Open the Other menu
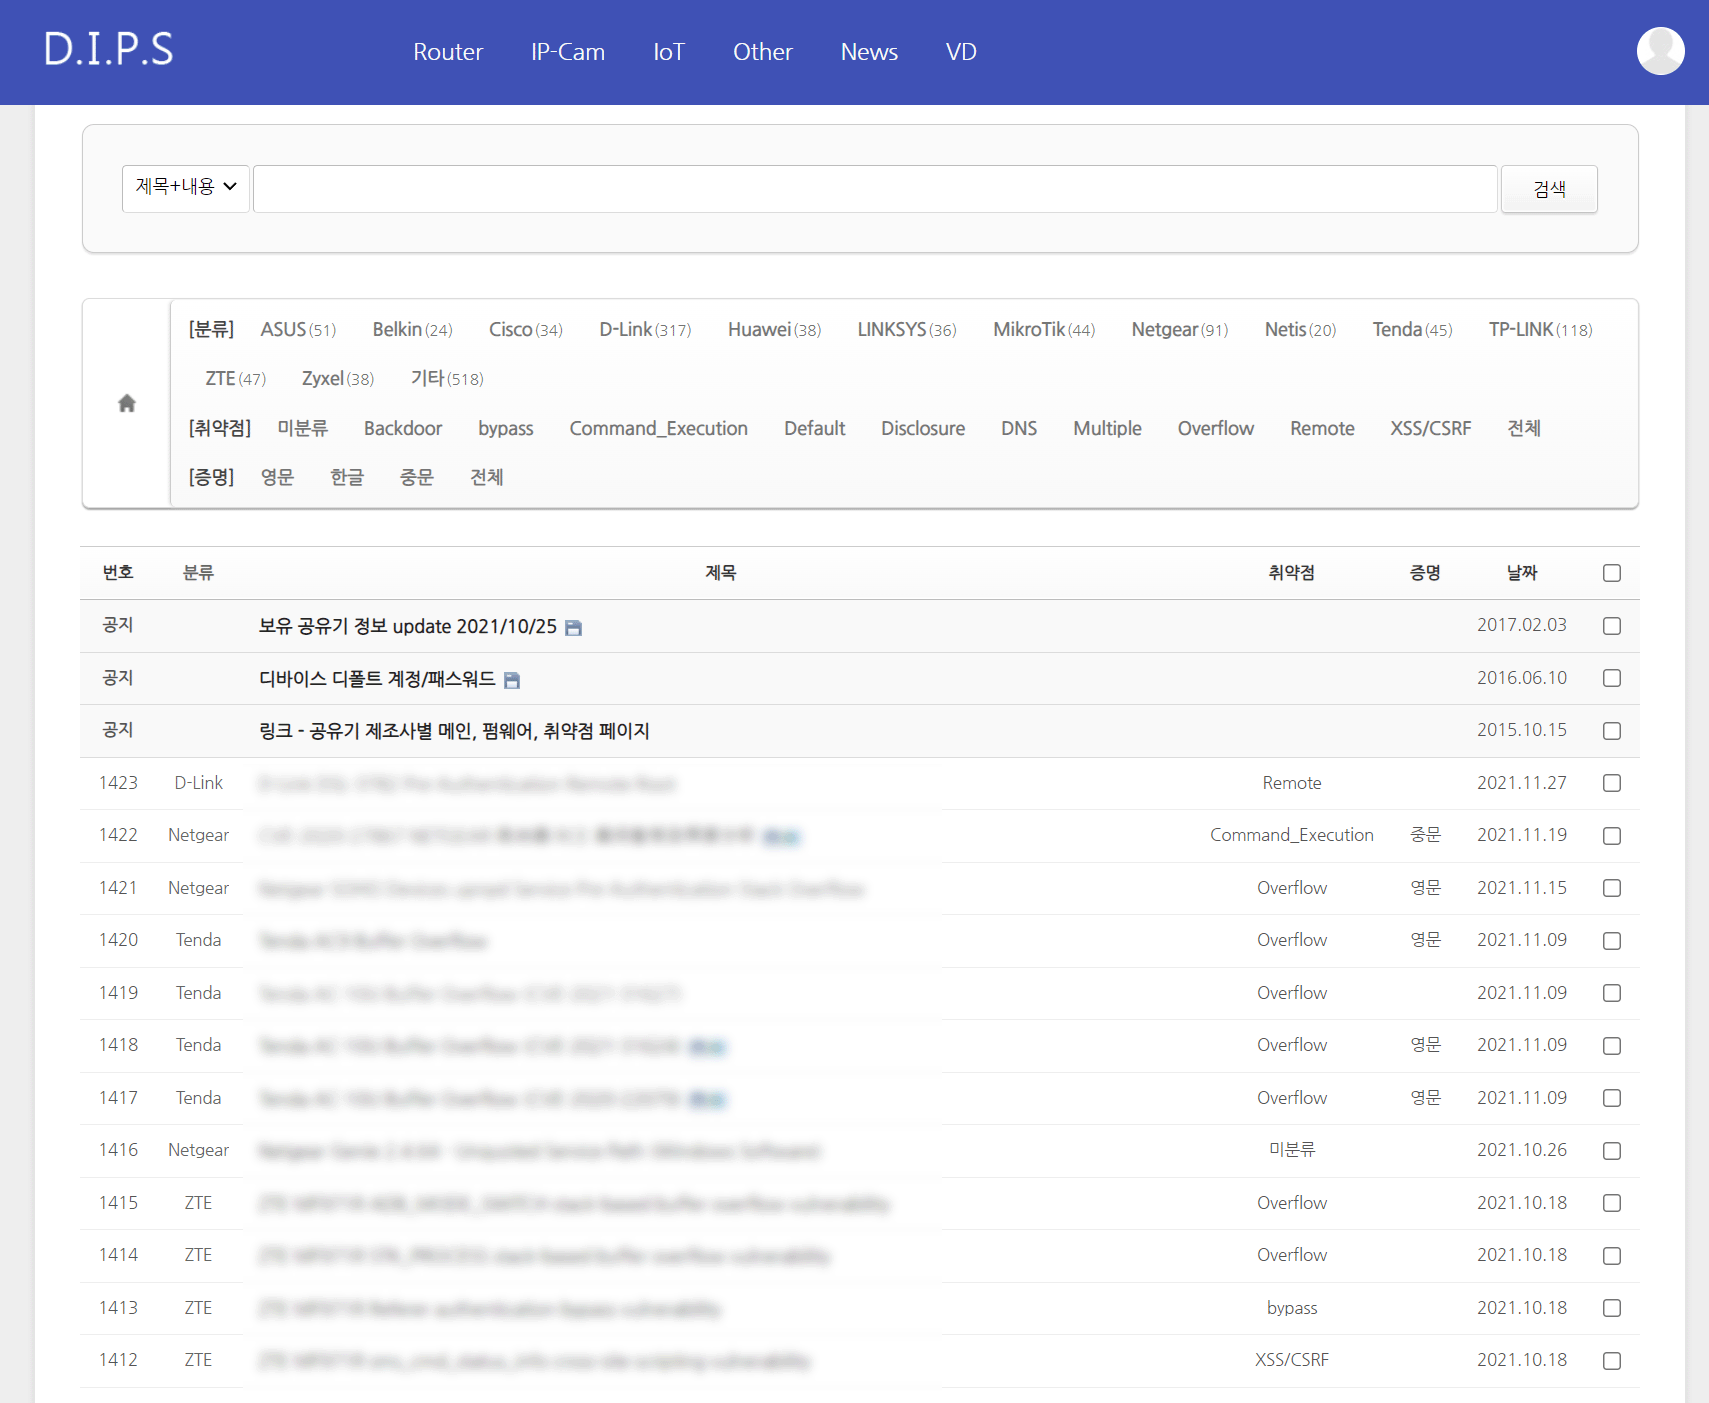 point(763,52)
